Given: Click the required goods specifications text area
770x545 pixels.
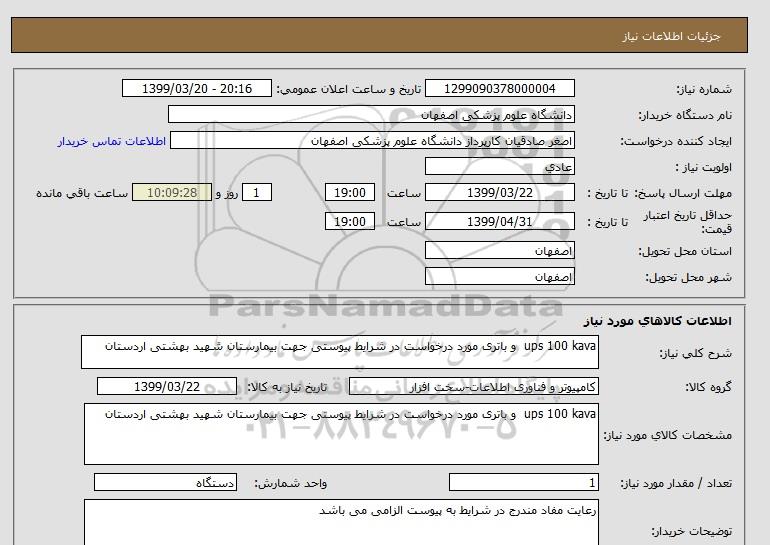Looking at the screenshot, I should (x=341, y=434).
